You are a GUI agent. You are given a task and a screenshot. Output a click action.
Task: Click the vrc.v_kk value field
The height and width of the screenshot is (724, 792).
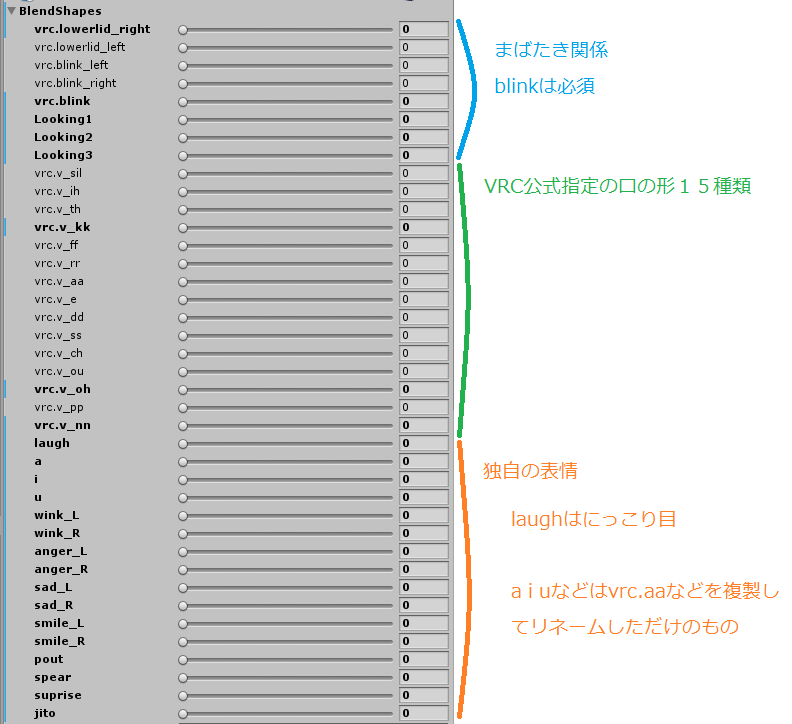(423, 227)
